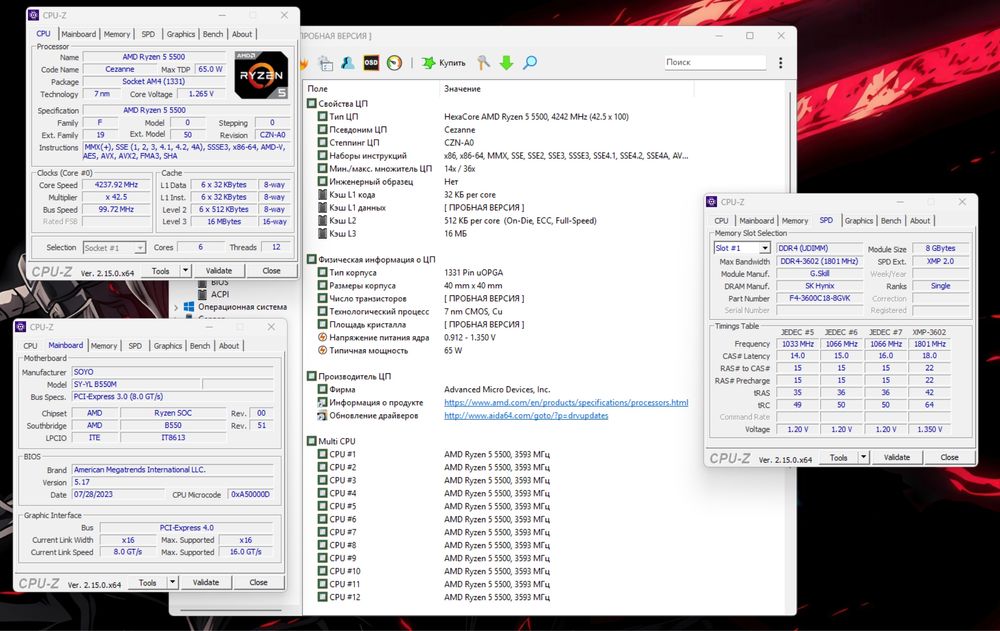
Task: Click Close in top-left CPU-Z window
Action: click(271, 271)
